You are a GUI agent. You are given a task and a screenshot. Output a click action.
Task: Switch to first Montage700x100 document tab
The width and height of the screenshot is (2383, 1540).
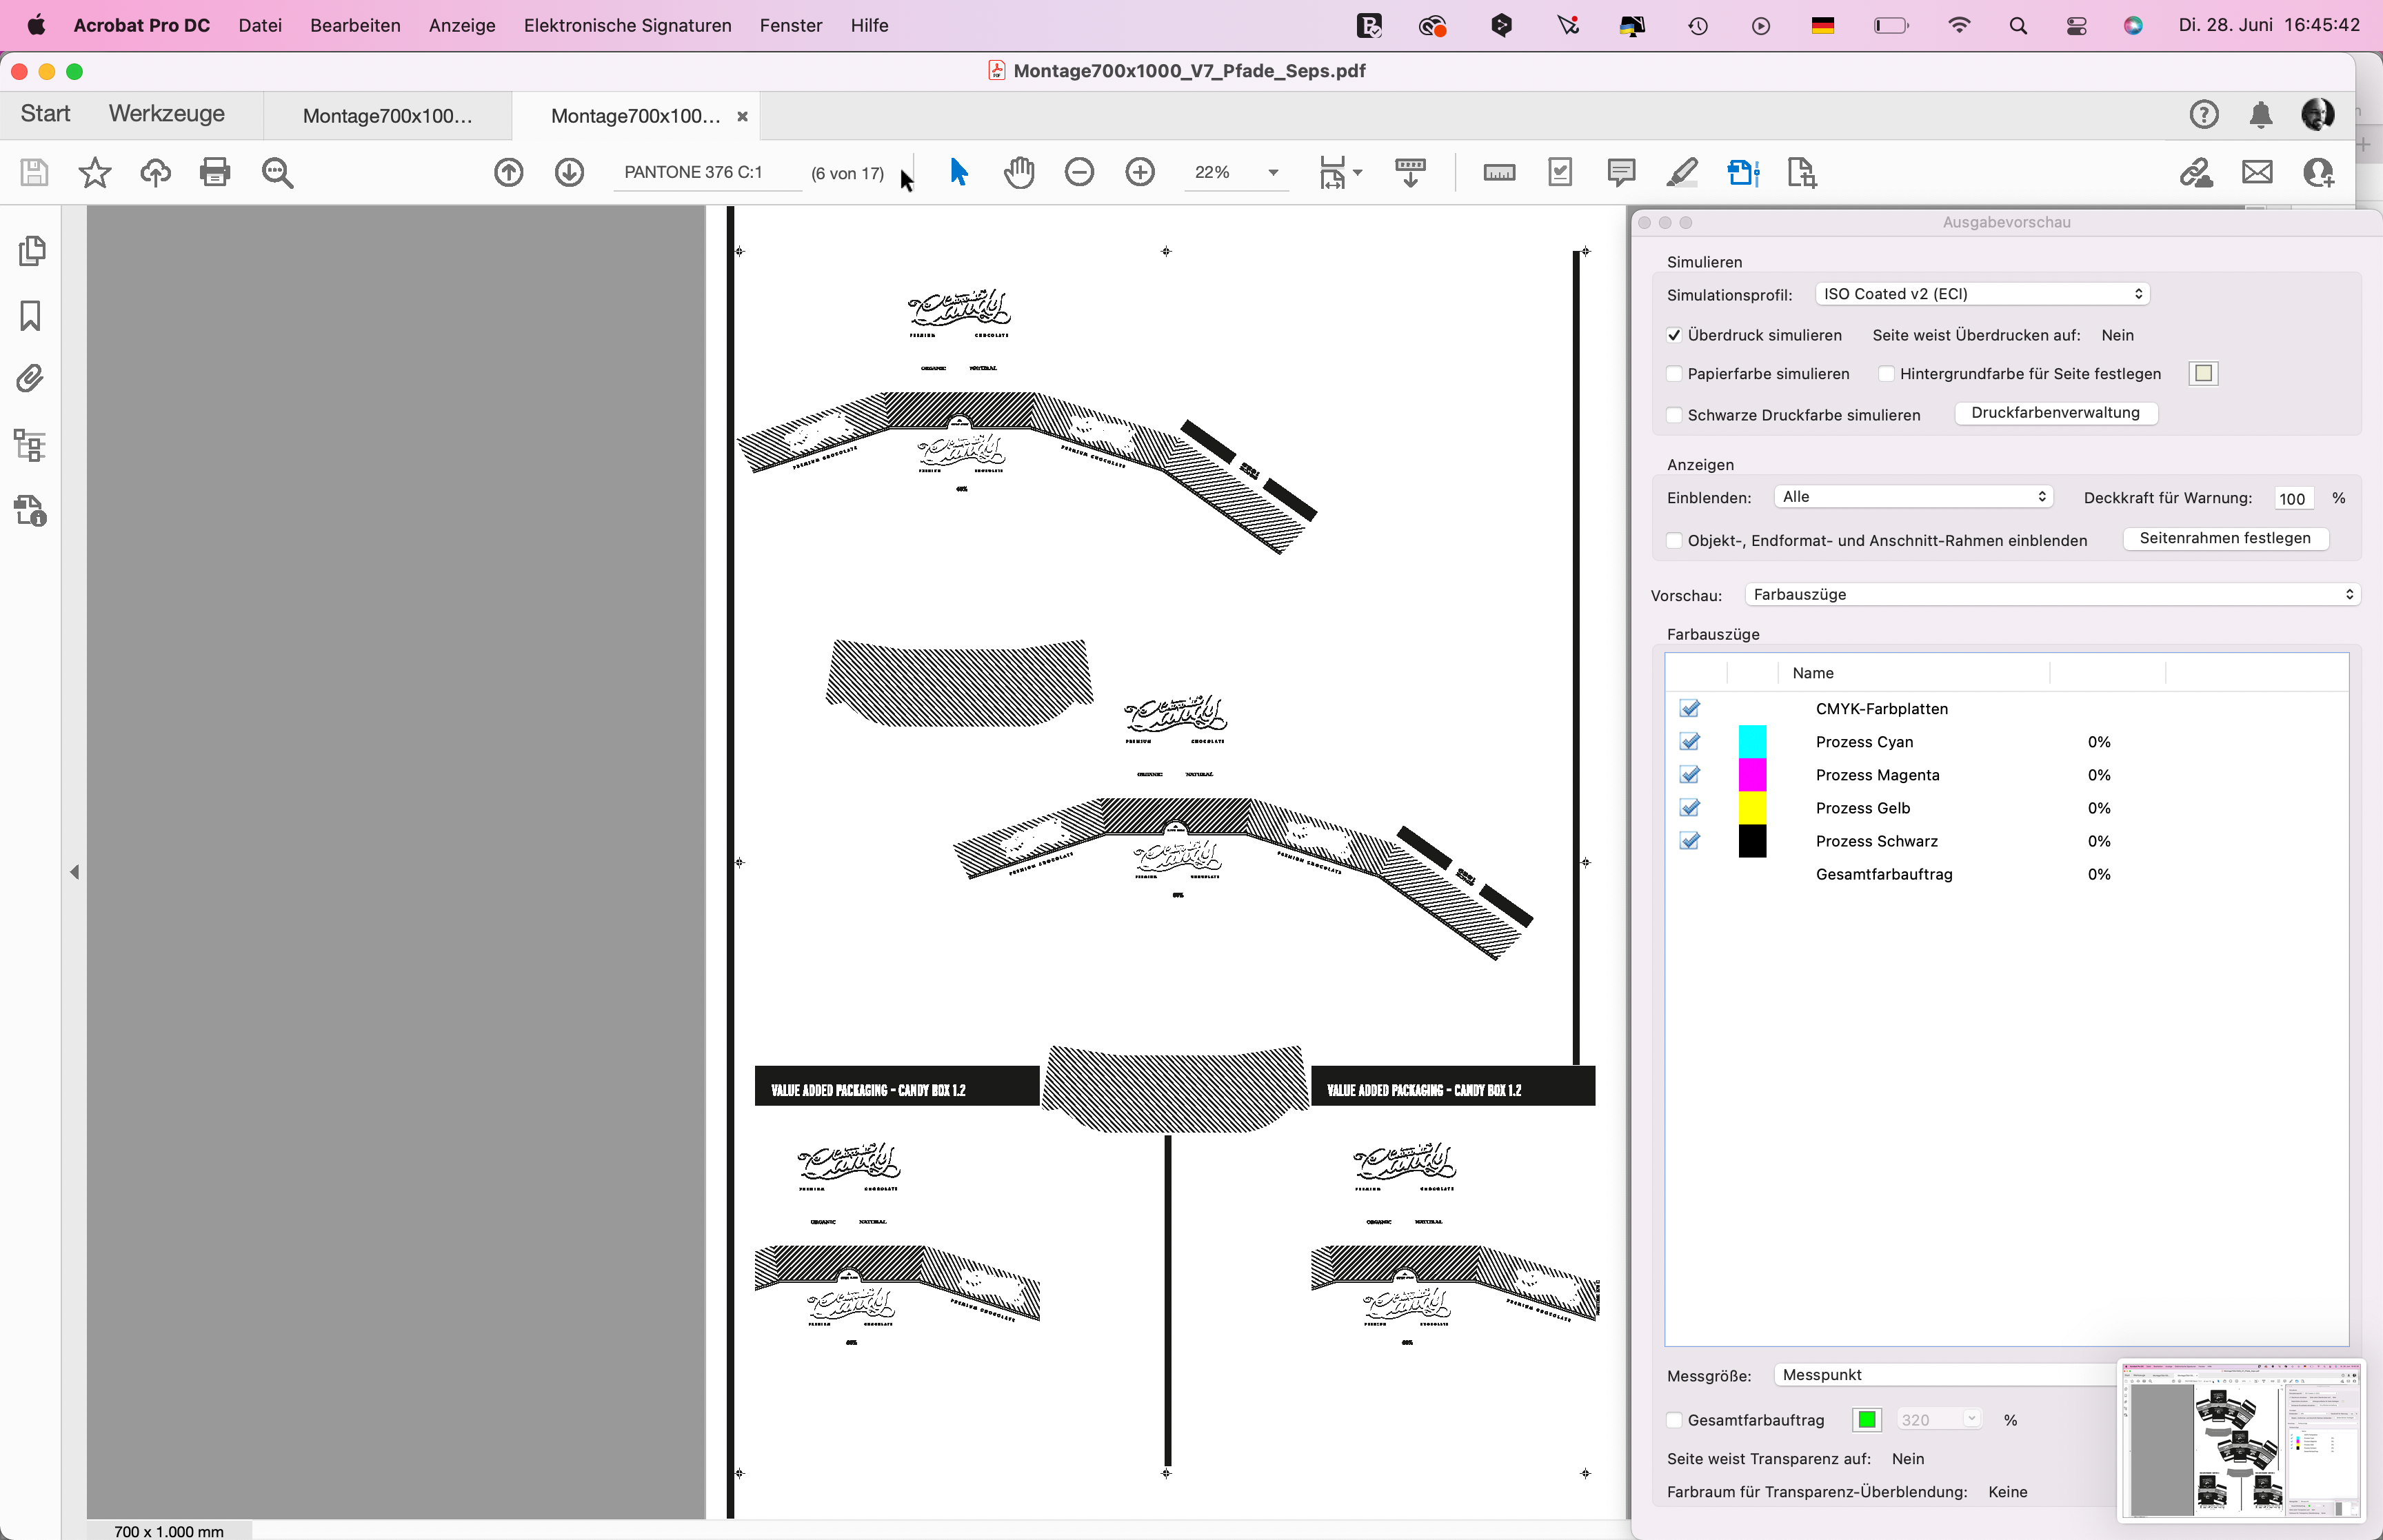pos(387,116)
